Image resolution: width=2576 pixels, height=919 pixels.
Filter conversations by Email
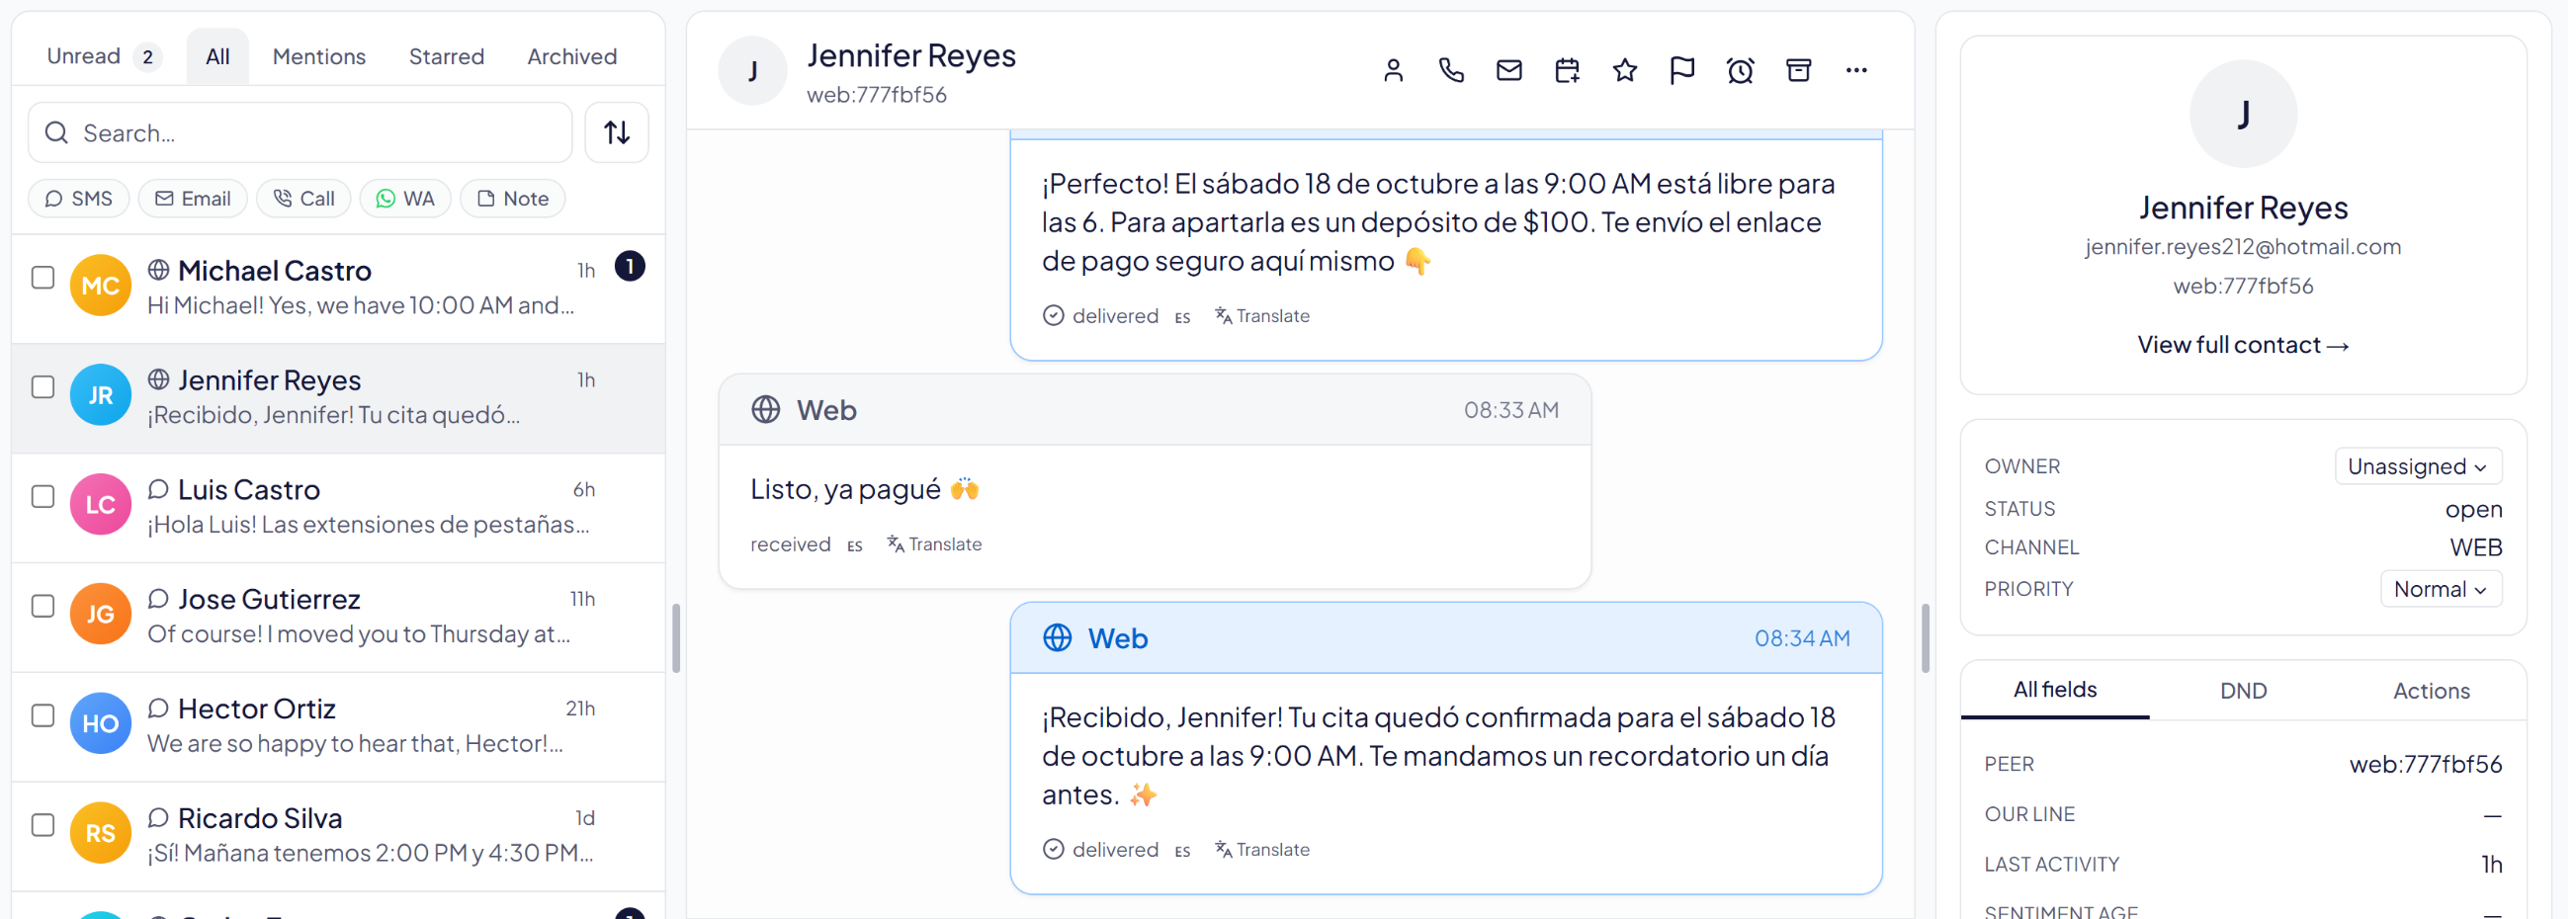pyautogui.click(x=193, y=199)
